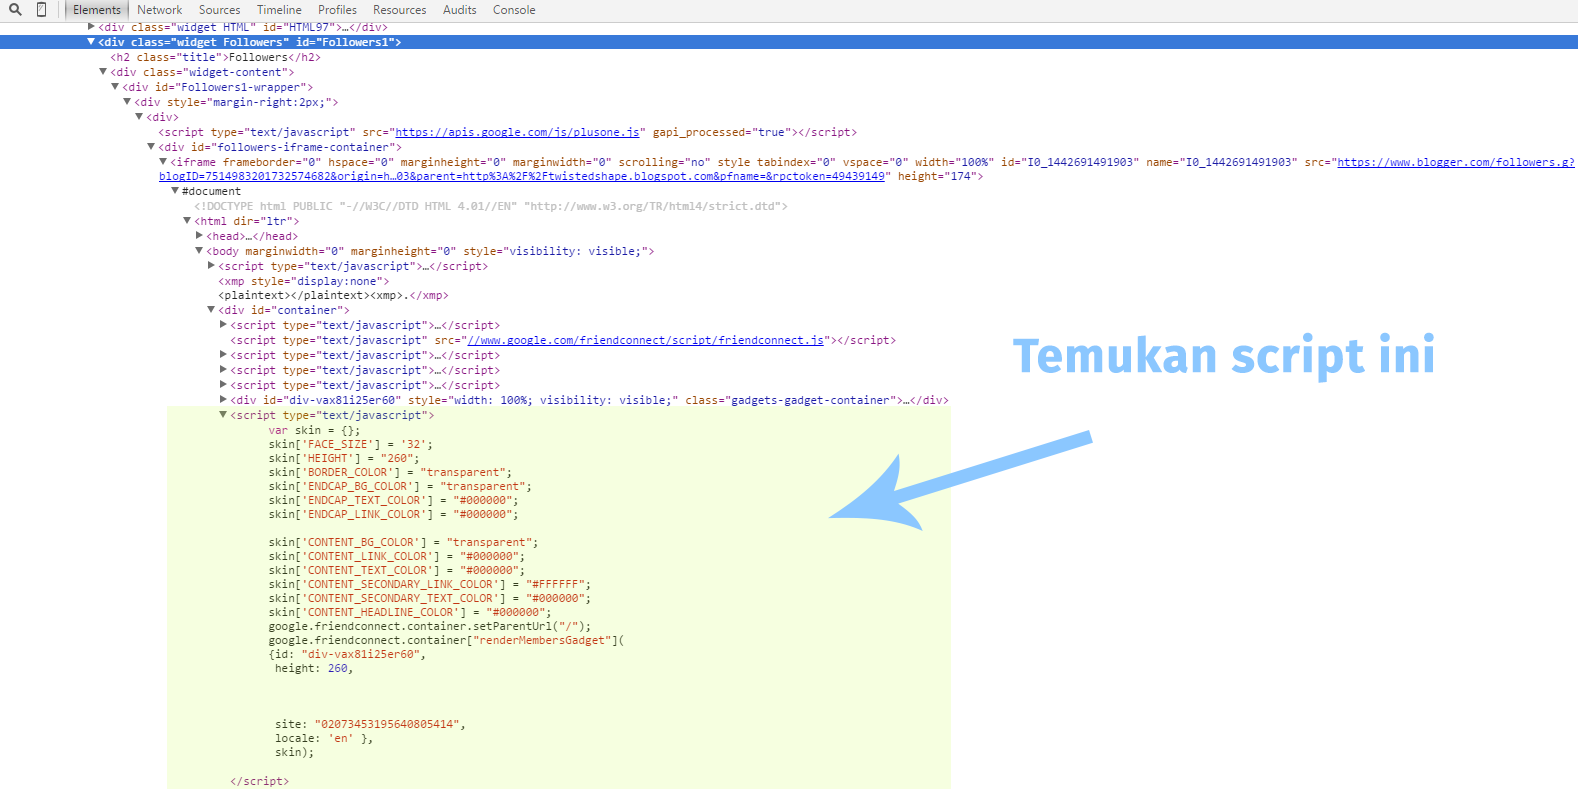Click the renderMembersGadget line
The height and width of the screenshot is (789, 1578).
coord(446,640)
